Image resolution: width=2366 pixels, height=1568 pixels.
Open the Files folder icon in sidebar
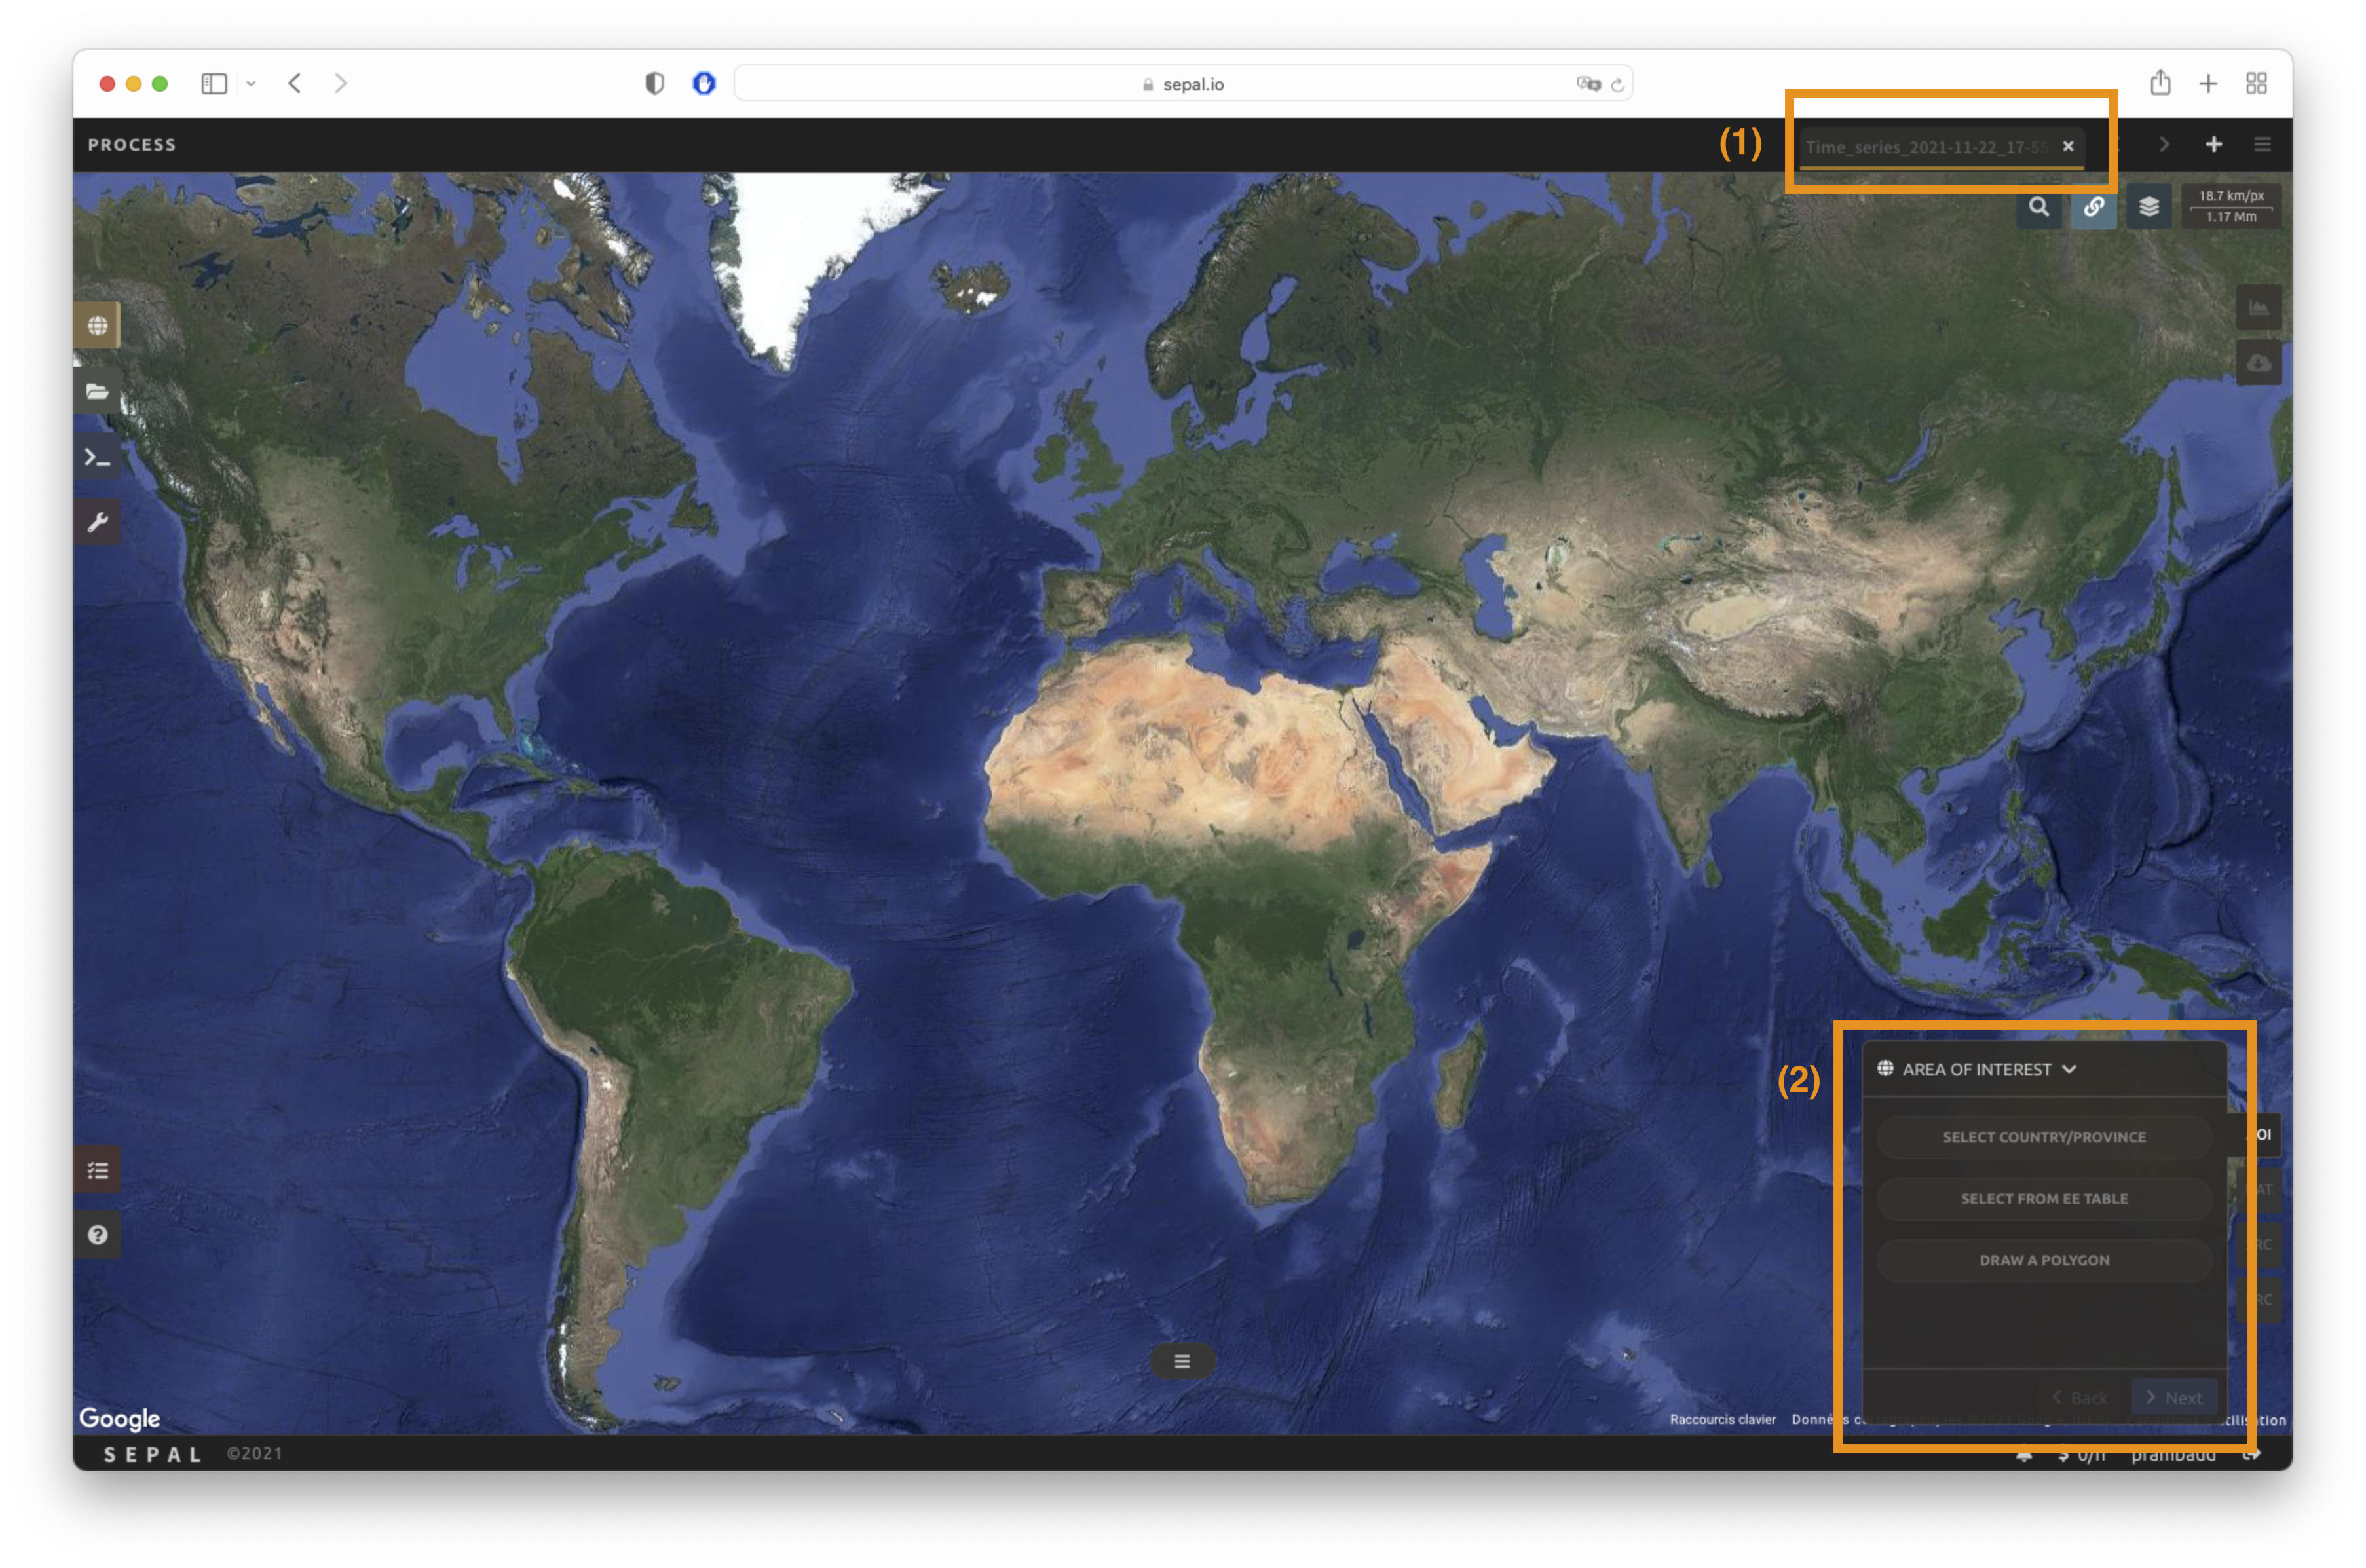click(97, 391)
